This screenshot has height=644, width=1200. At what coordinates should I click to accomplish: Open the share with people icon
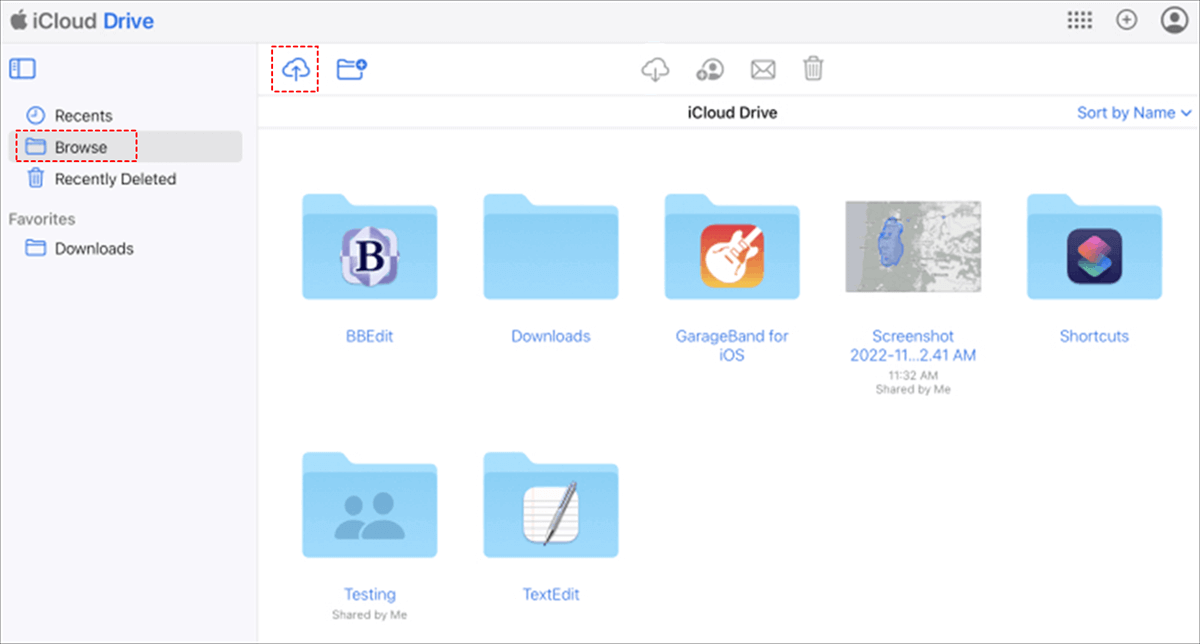coord(710,69)
